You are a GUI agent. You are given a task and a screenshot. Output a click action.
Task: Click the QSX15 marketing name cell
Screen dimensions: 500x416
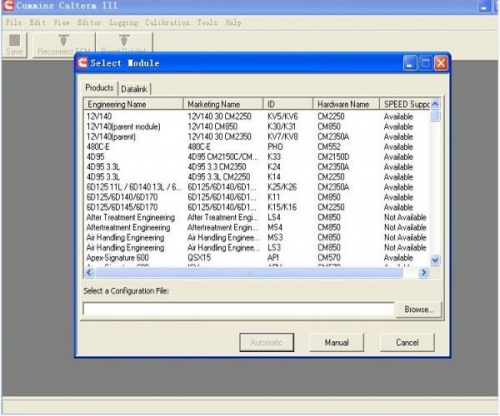tap(199, 258)
